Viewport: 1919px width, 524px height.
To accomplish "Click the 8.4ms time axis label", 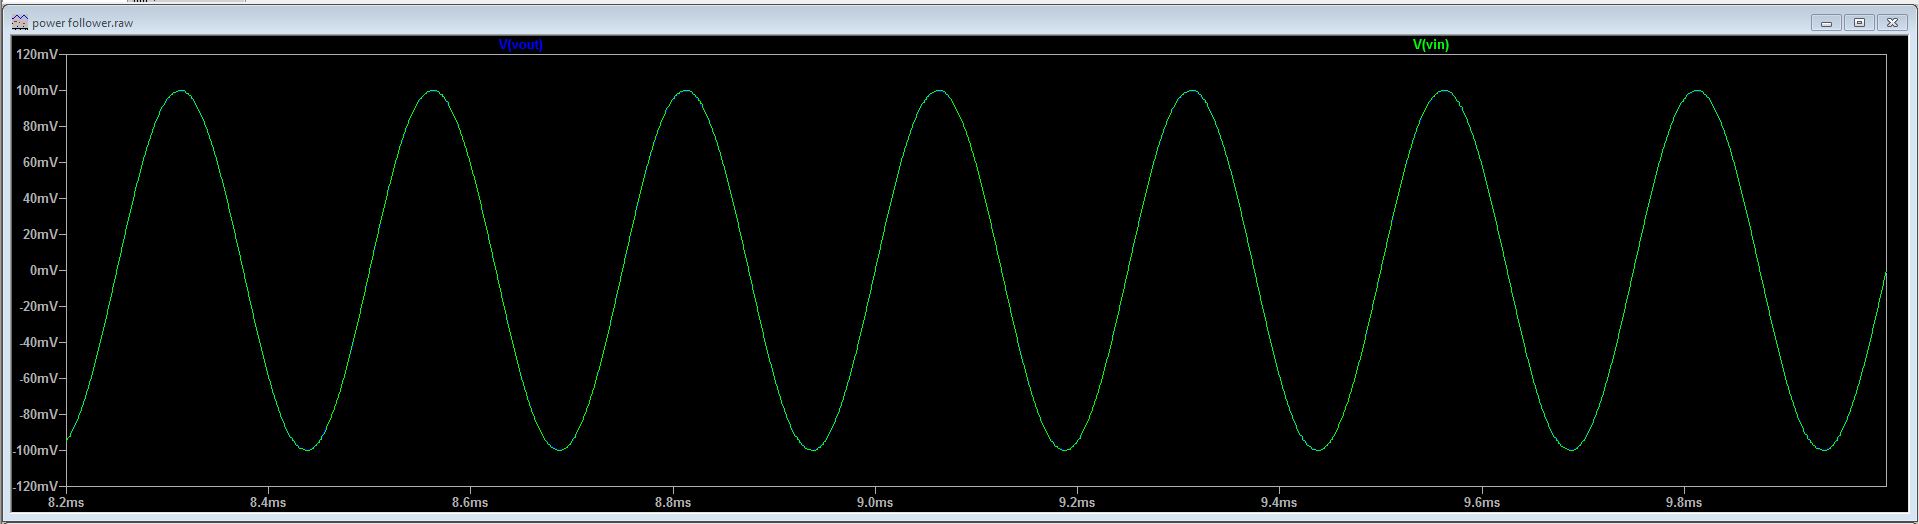I will (268, 502).
